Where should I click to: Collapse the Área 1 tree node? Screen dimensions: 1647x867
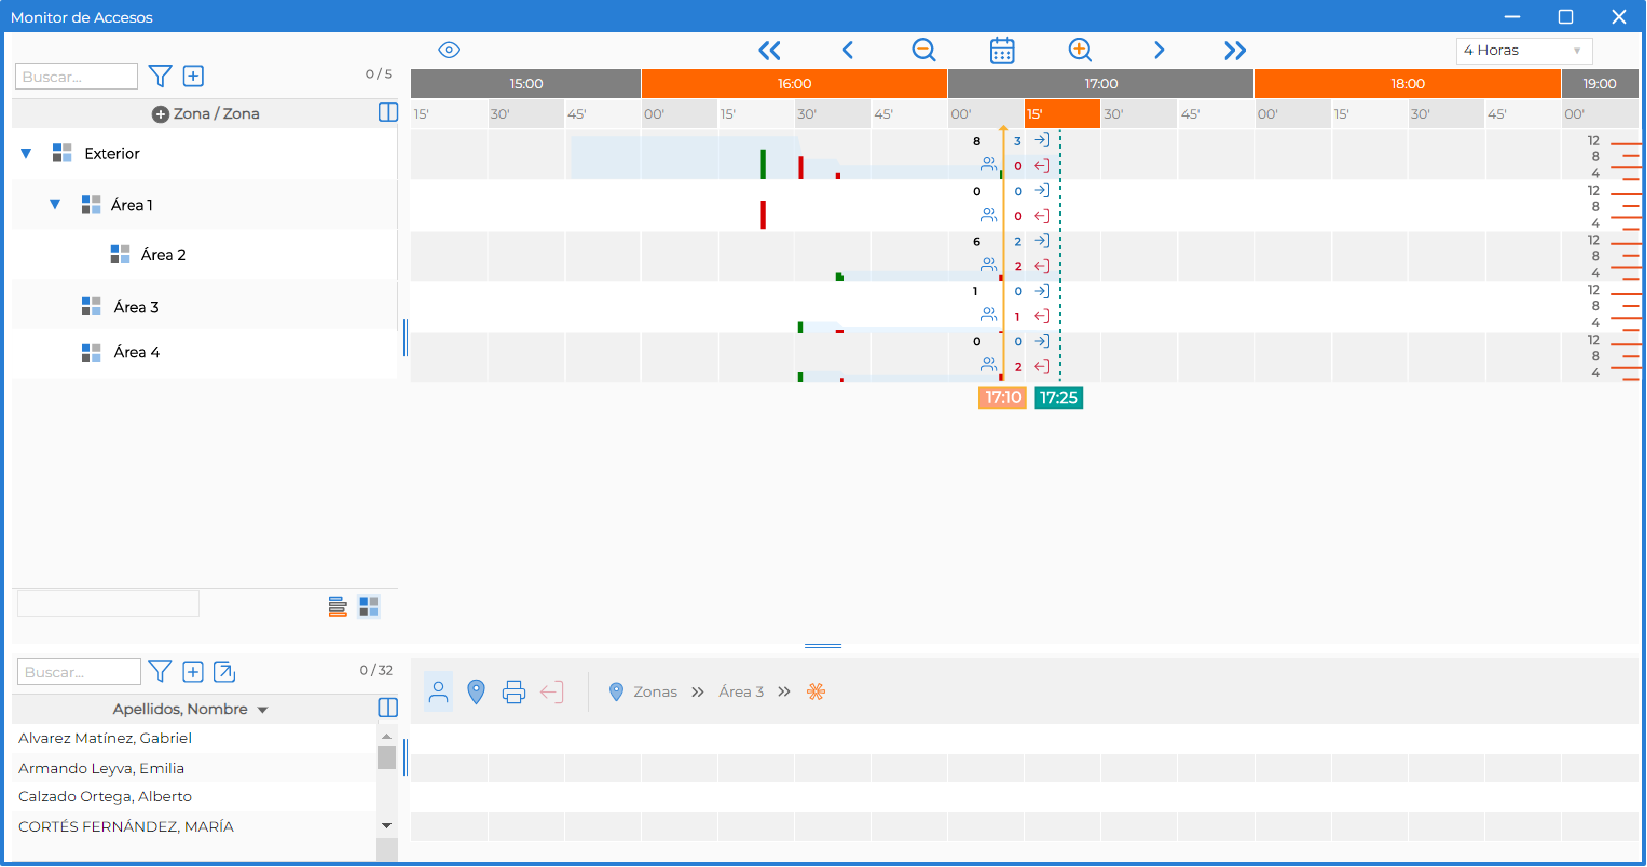55,204
